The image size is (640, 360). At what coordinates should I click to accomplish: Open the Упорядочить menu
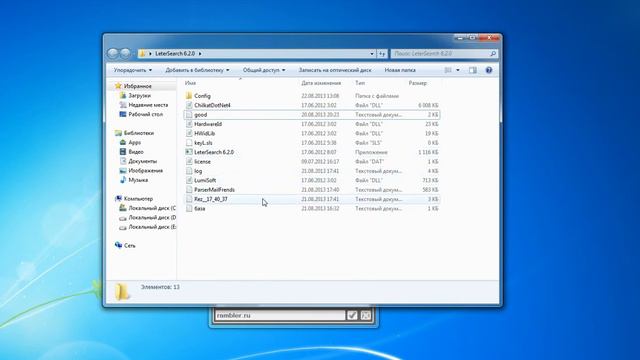[133, 70]
